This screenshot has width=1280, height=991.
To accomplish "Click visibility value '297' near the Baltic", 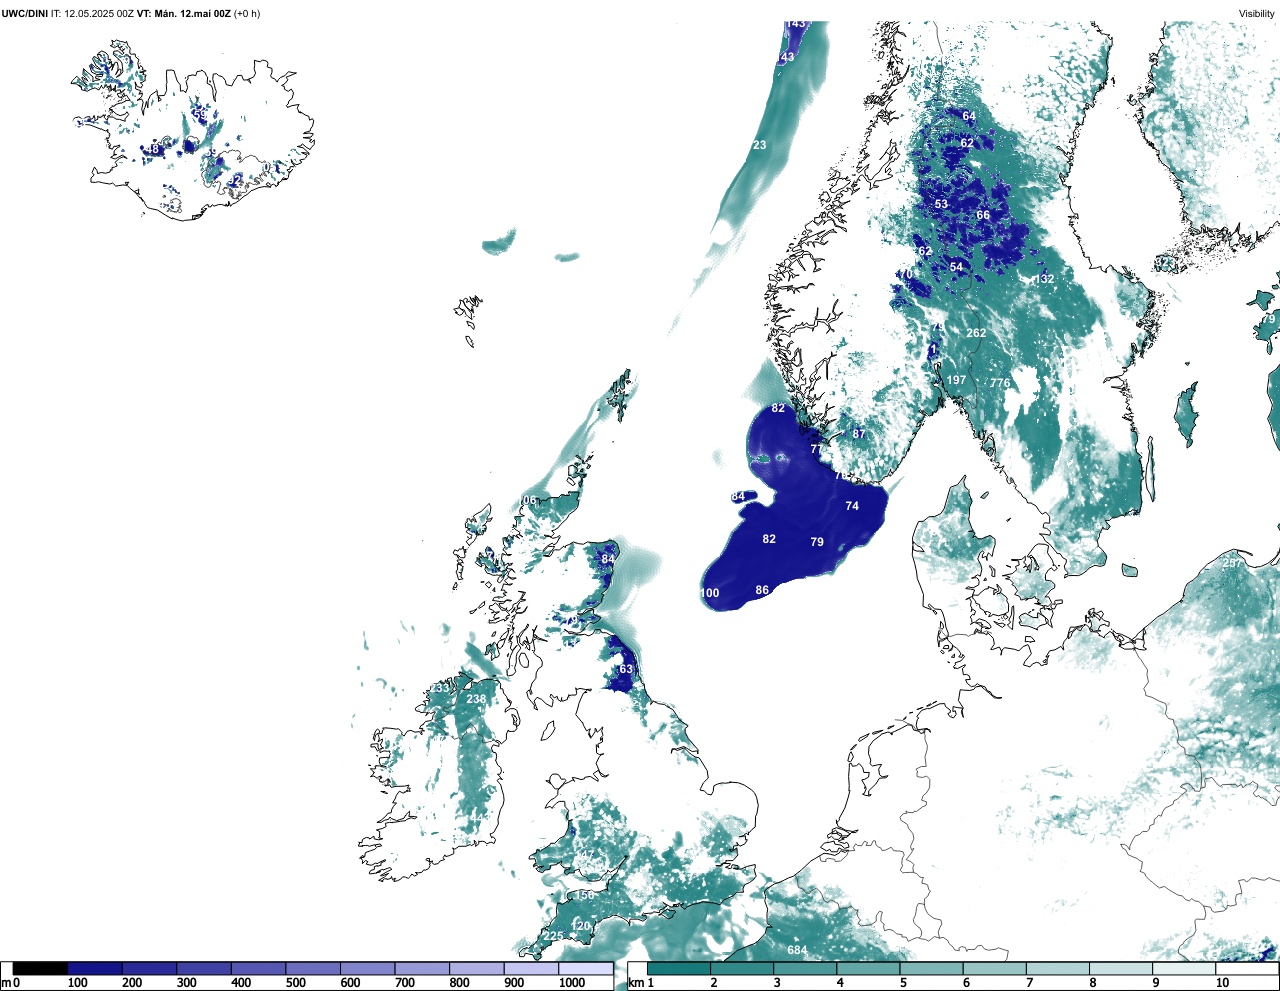I will [1232, 563].
